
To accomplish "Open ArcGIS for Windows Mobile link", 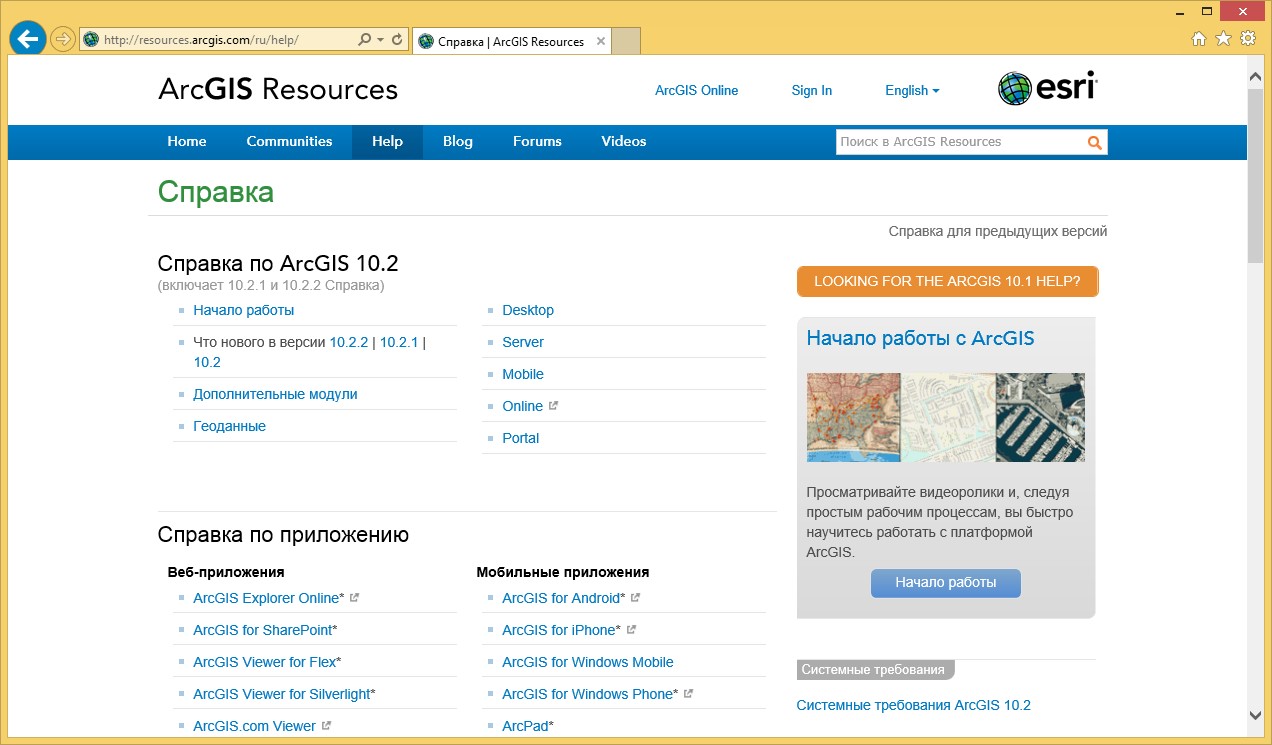I will click(588, 662).
